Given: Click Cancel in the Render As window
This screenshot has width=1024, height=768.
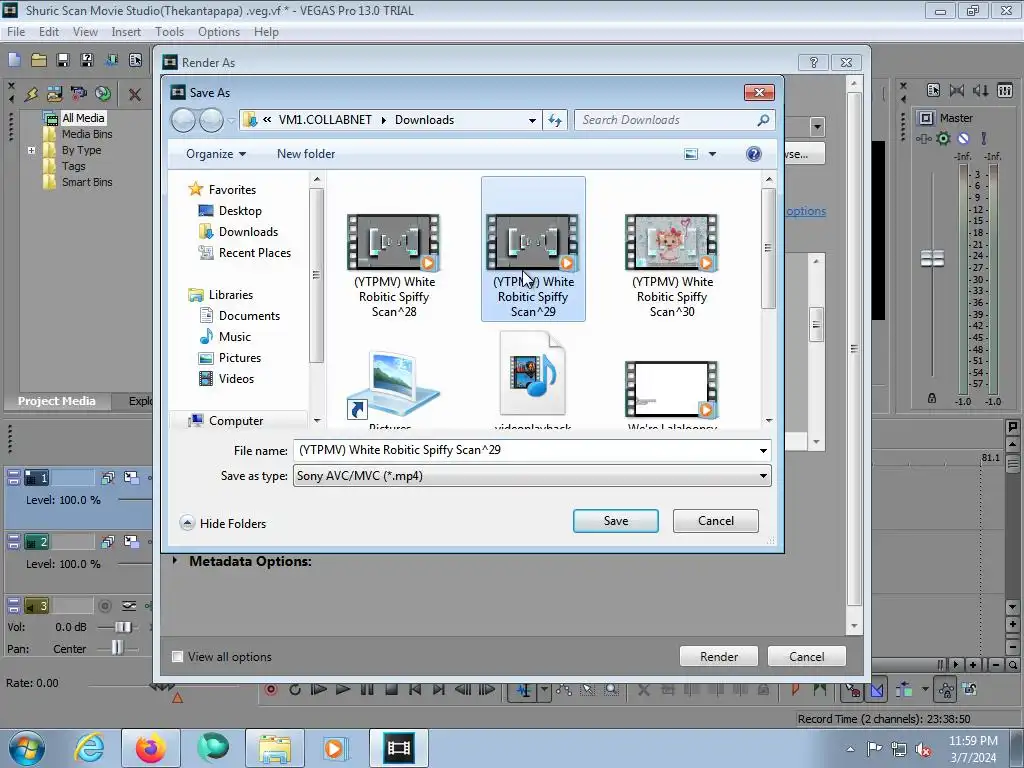Looking at the screenshot, I should [x=807, y=656].
